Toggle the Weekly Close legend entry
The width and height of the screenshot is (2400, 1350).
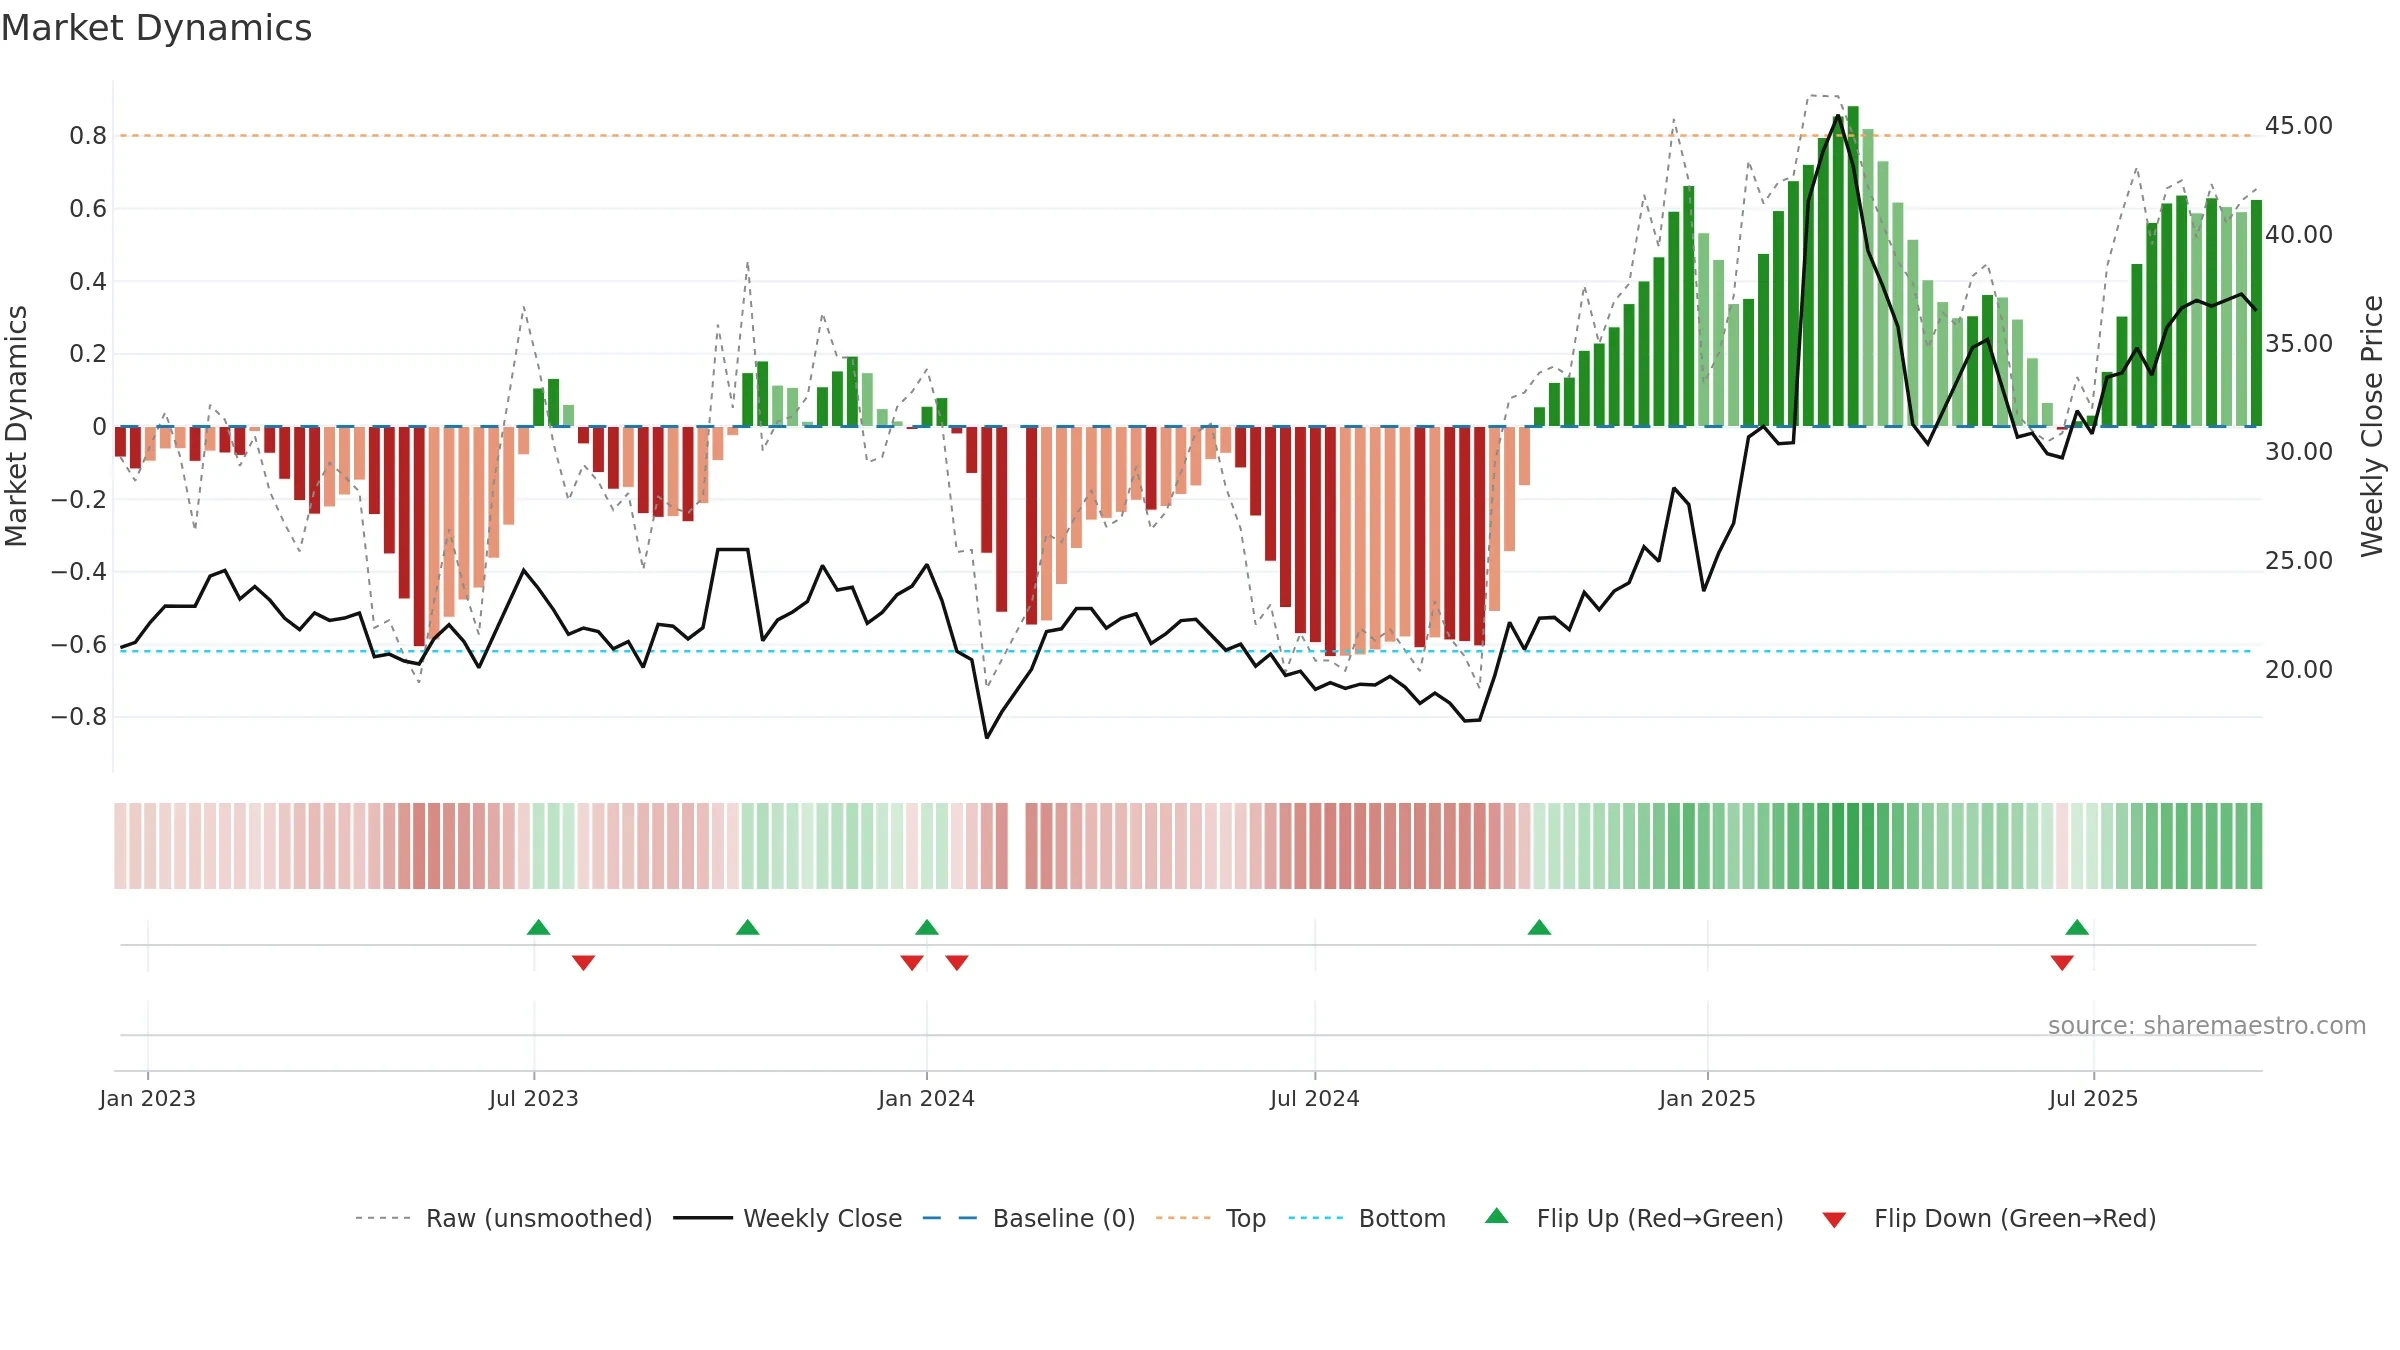(x=788, y=1218)
